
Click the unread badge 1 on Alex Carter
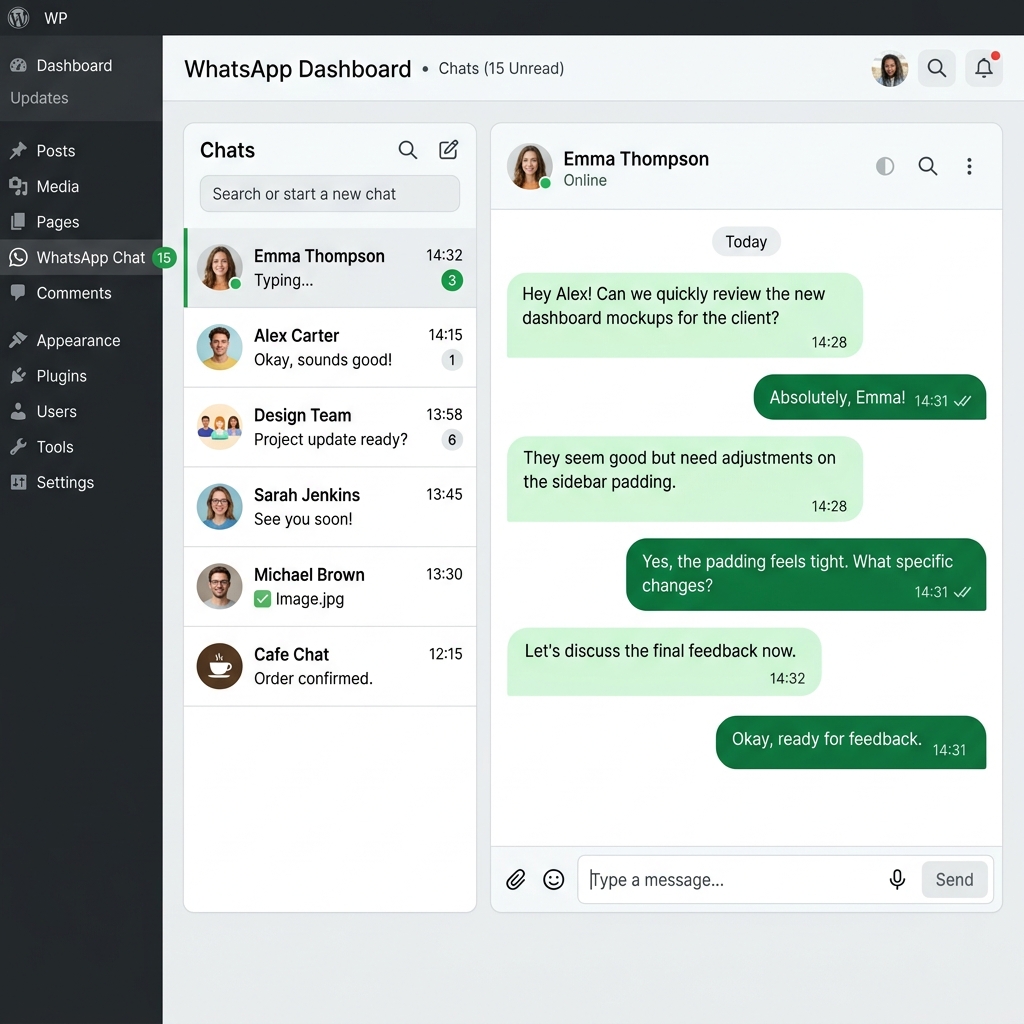[x=452, y=360]
